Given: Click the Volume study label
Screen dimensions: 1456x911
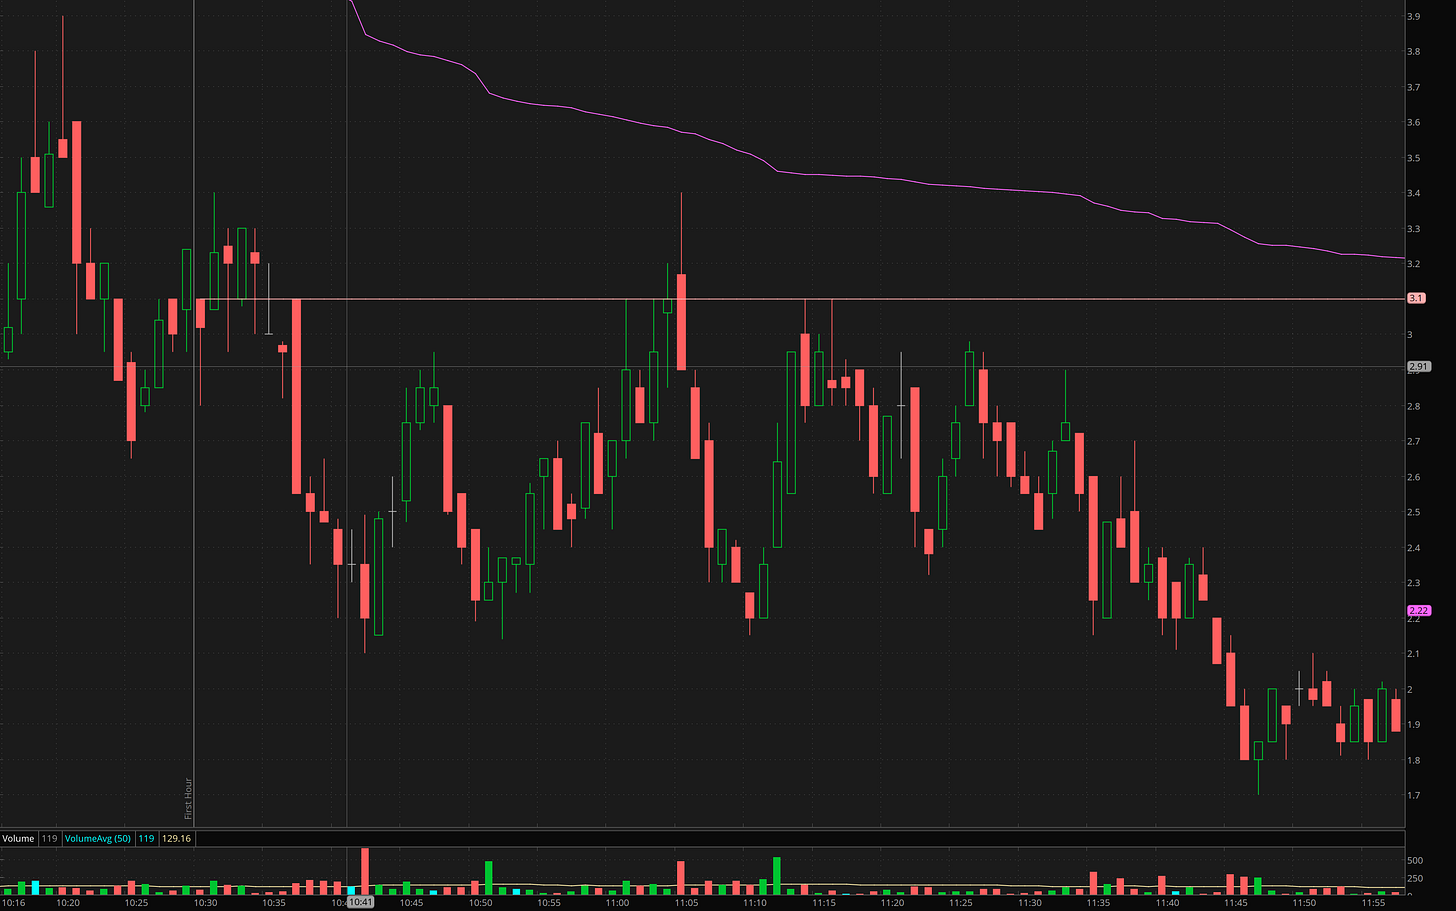Looking at the screenshot, I should tap(18, 838).
